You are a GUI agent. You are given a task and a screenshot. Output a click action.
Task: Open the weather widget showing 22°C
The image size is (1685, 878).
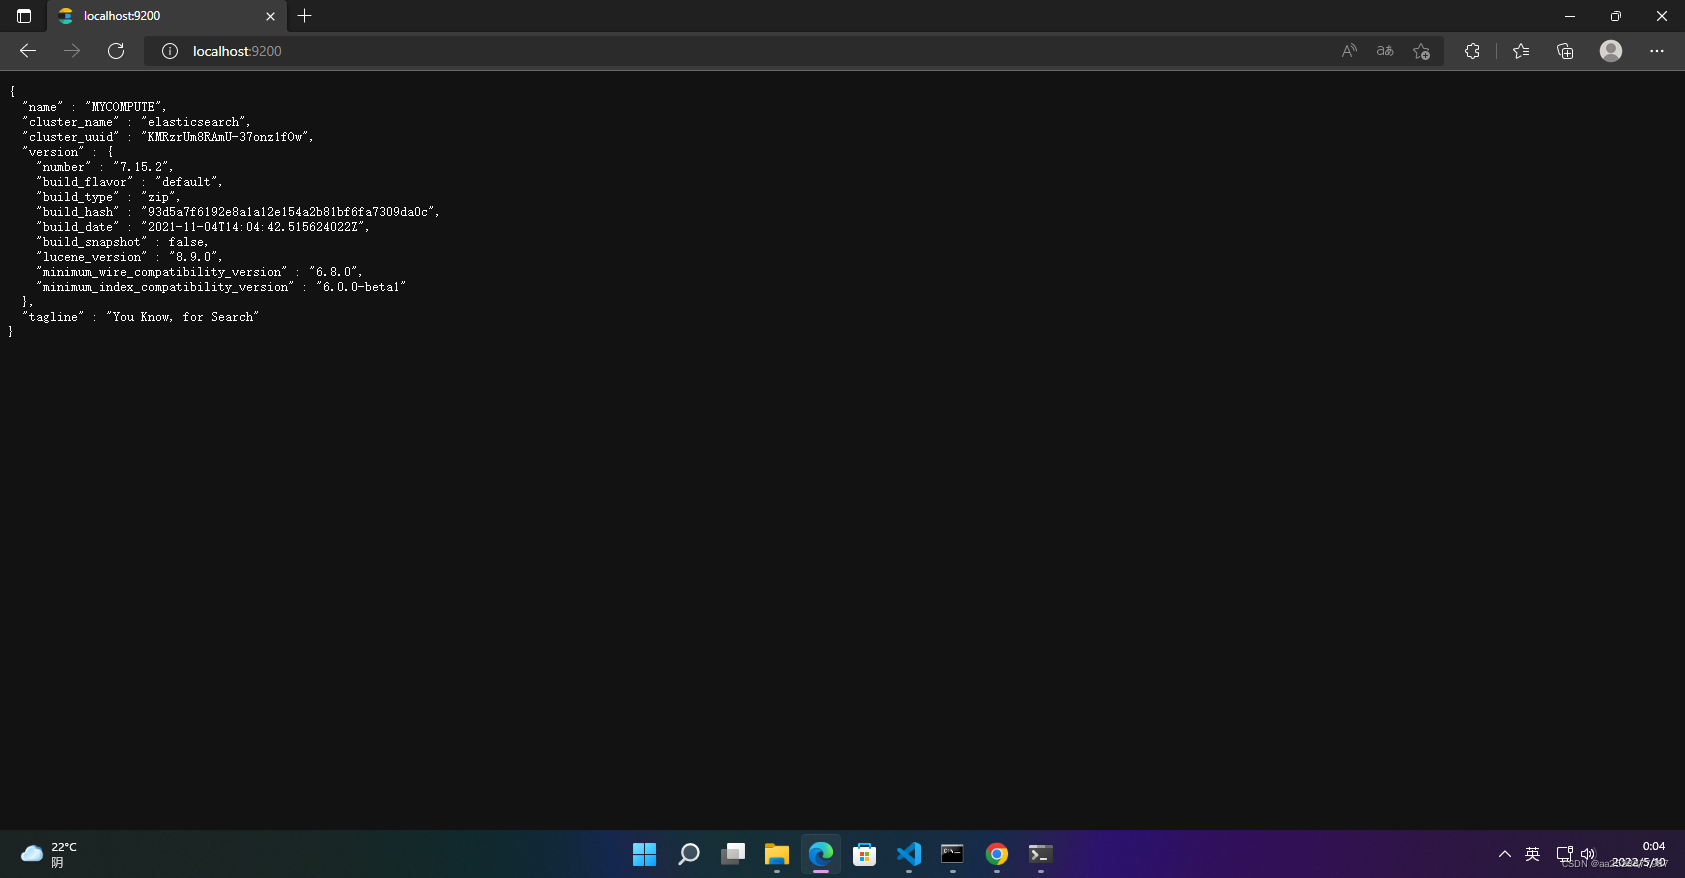pyautogui.click(x=50, y=854)
